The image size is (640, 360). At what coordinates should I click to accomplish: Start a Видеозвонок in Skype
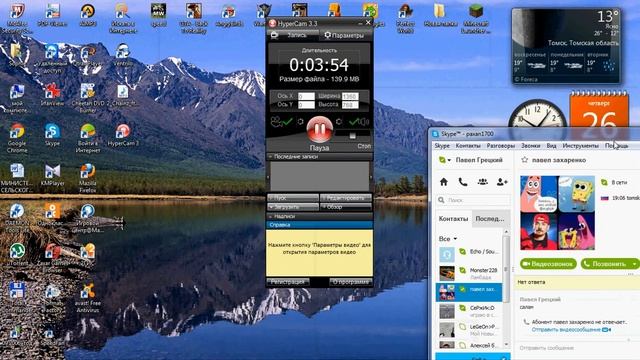click(548, 264)
